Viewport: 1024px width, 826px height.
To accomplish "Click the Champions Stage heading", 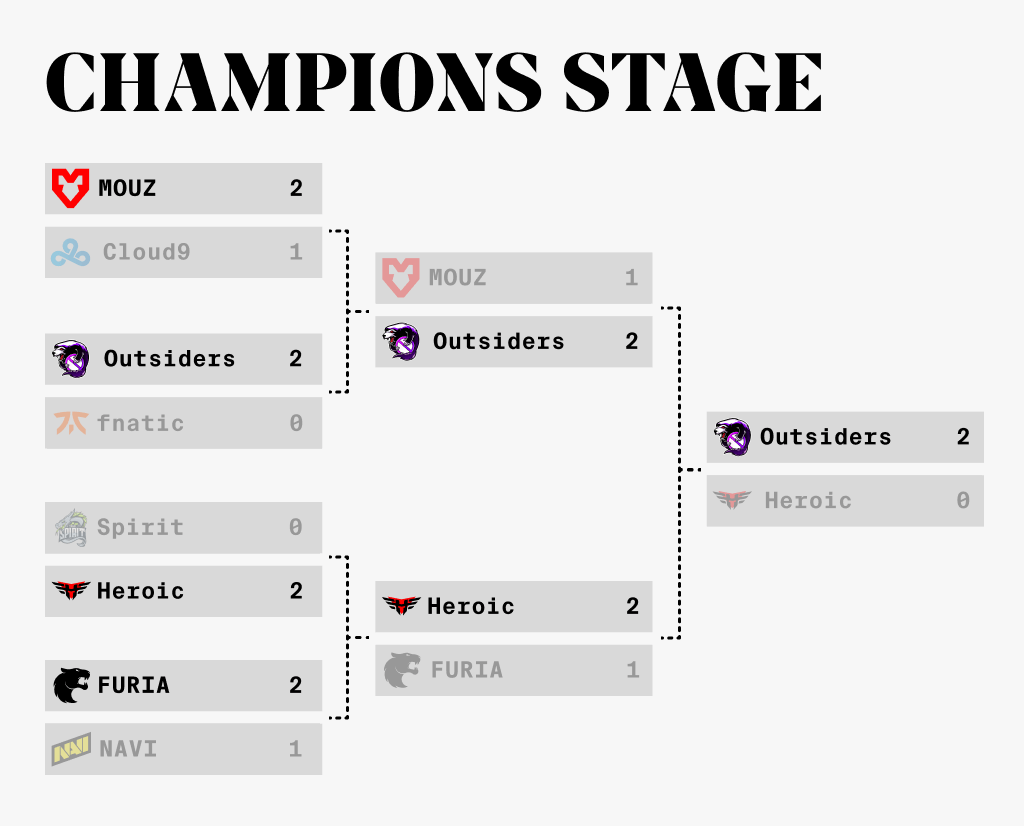I will [434, 82].
